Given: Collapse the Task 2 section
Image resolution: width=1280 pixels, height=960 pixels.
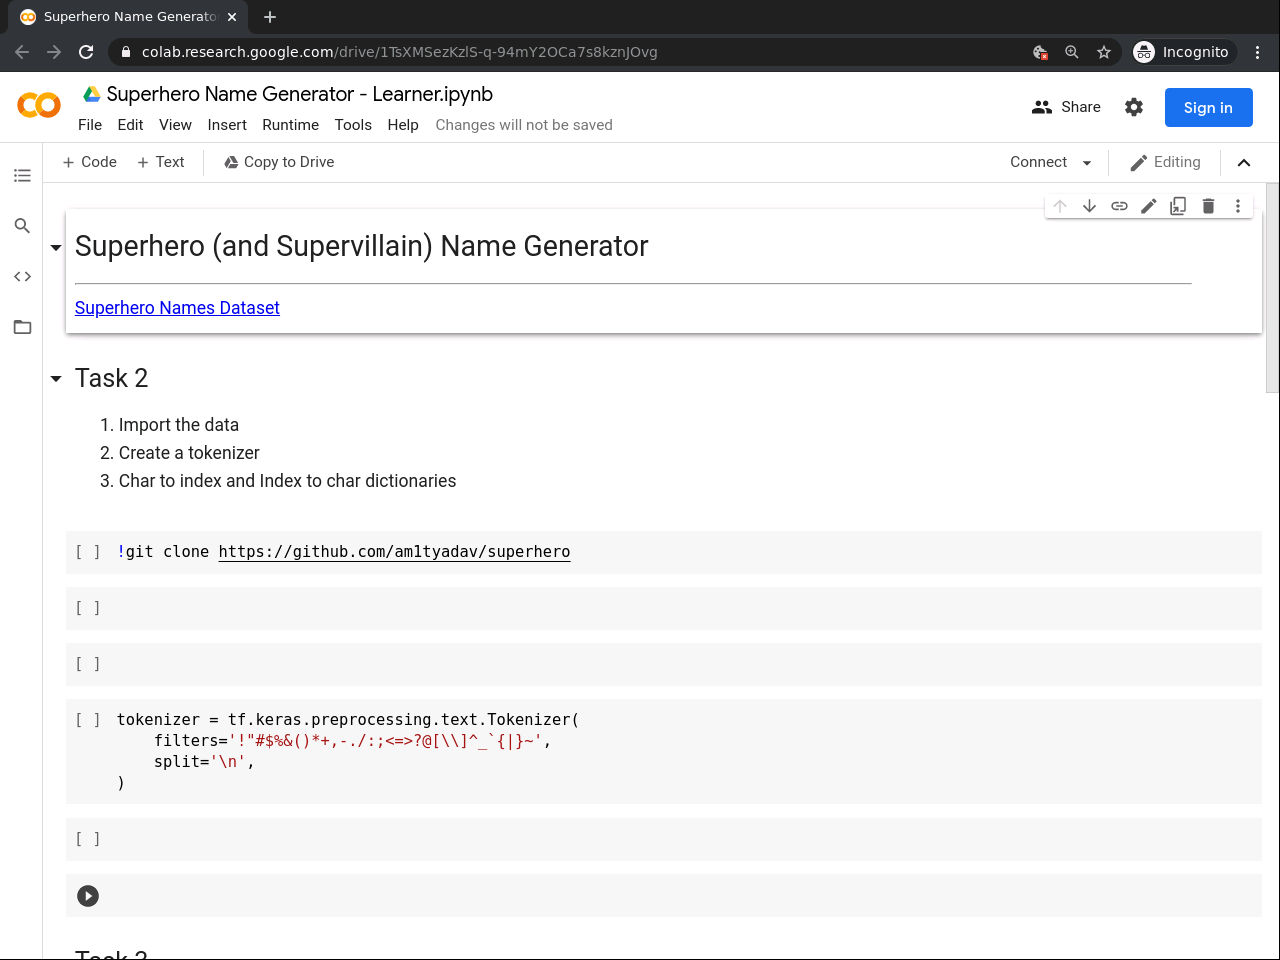Looking at the screenshot, I should pos(56,379).
